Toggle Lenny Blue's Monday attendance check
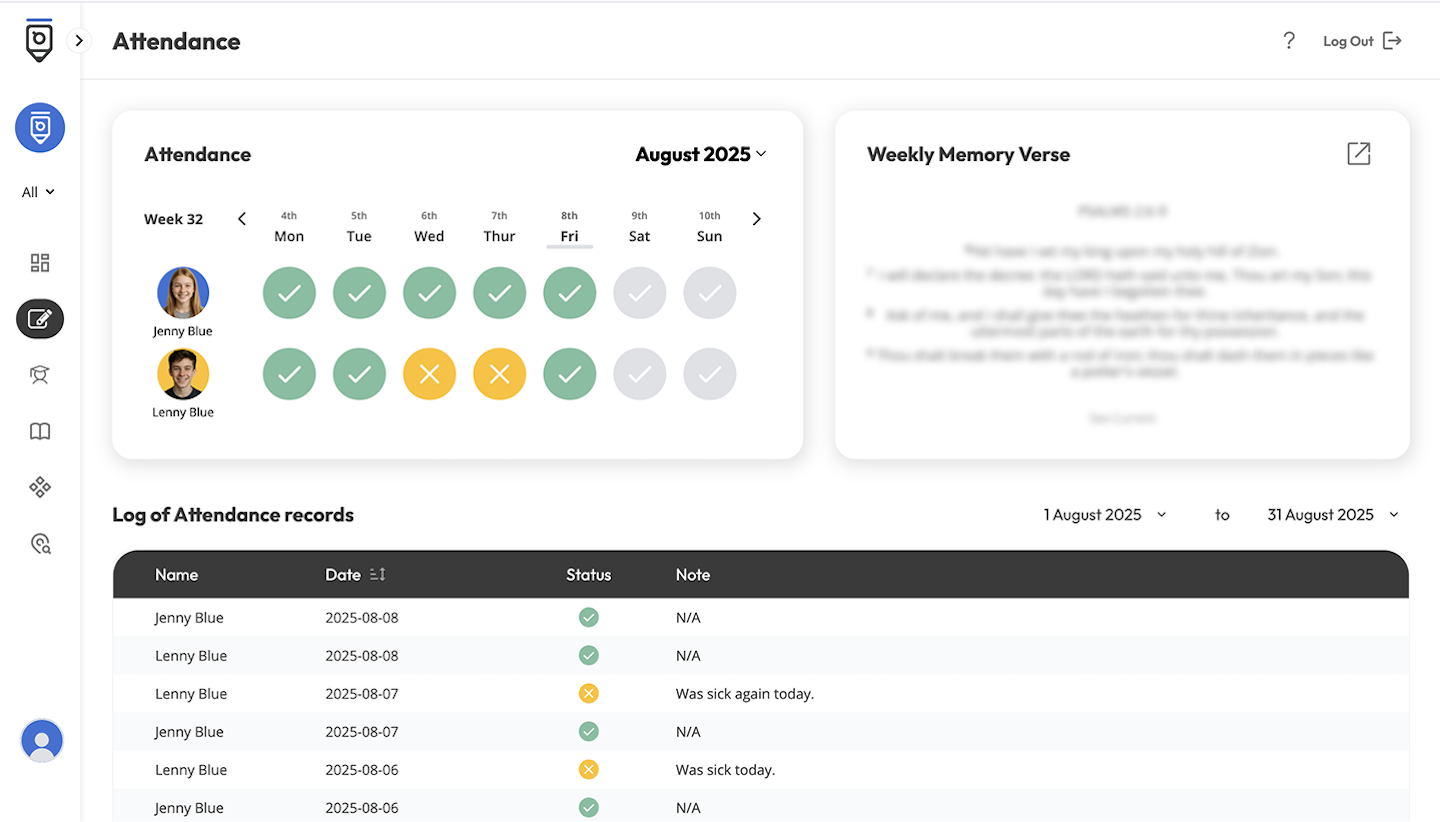The height and width of the screenshot is (822, 1440). pos(289,374)
